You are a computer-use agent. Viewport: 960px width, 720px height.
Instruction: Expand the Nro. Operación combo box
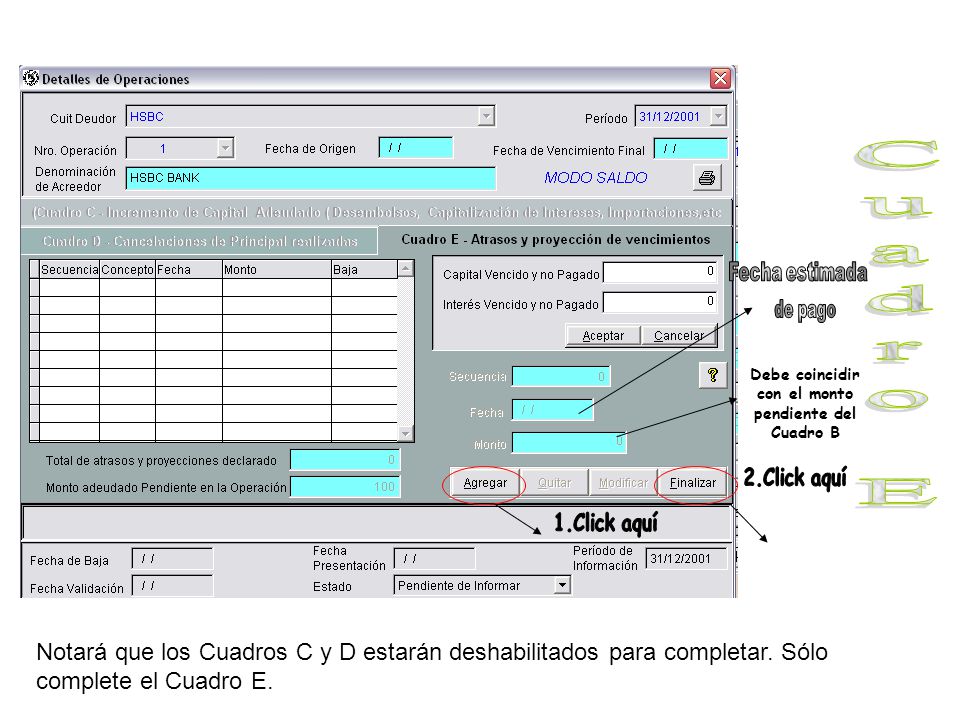225,148
